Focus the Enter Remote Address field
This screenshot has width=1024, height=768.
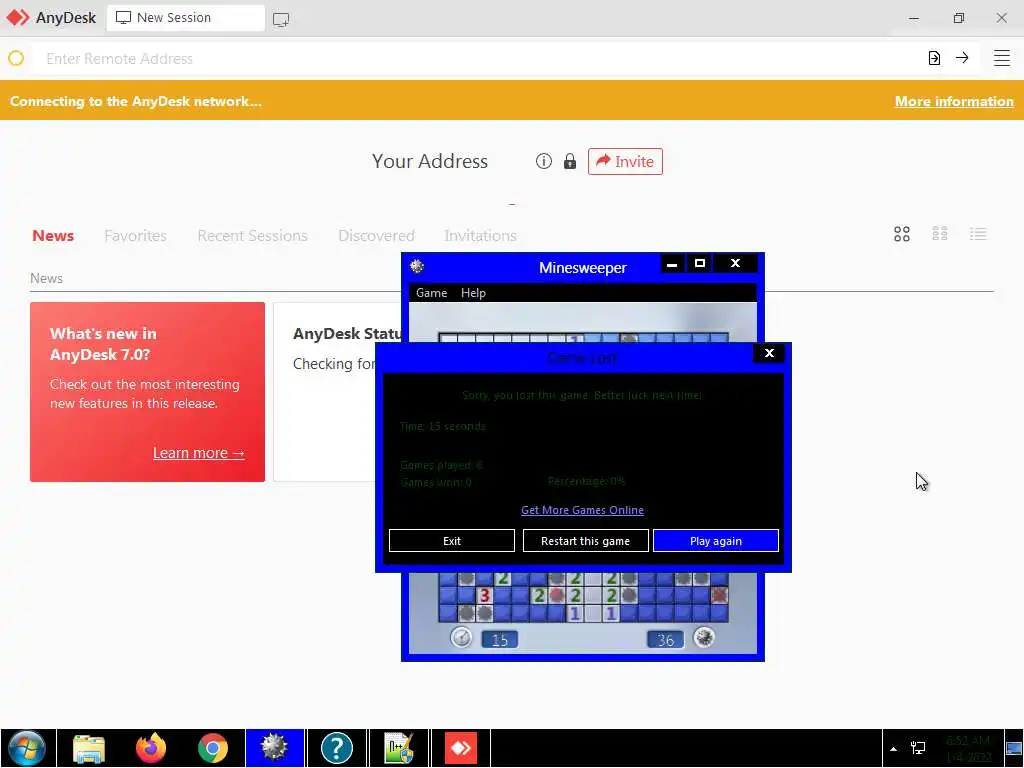pyautogui.click(x=477, y=59)
